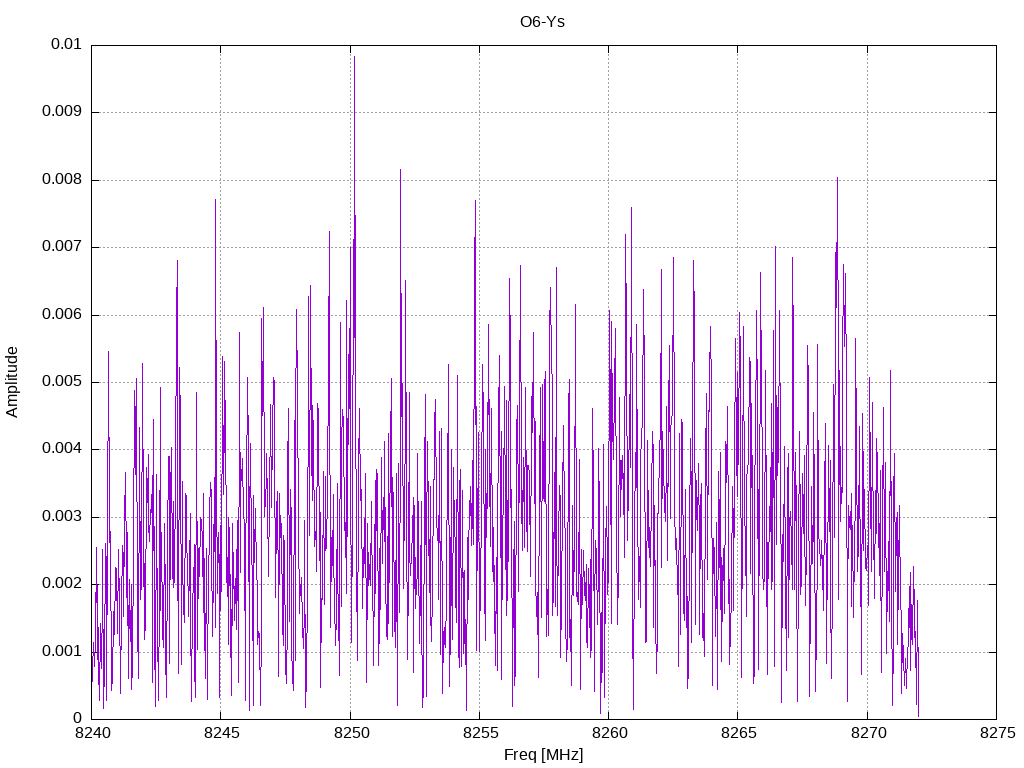Click the 8240 x-axis tick label
Viewport: 1024px width, 768px height.
click(92, 733)
